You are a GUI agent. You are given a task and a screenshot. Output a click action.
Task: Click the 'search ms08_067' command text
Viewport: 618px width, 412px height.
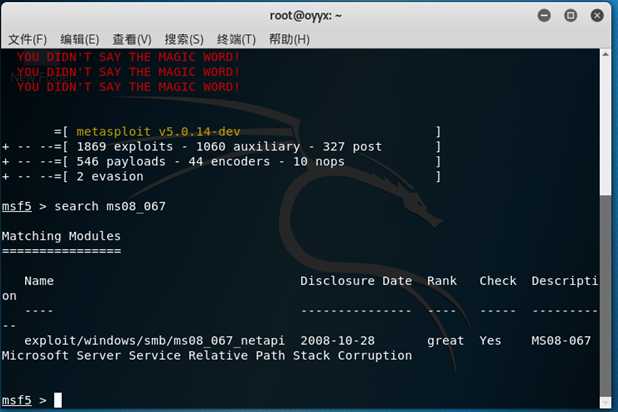click(110, 206)
